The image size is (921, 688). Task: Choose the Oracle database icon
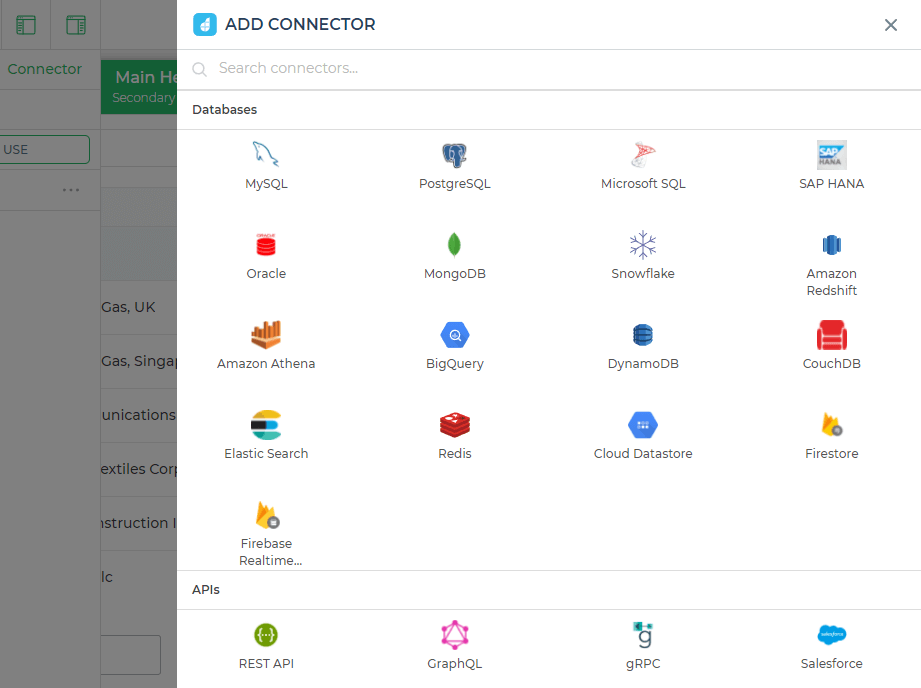tap(265, 244)
